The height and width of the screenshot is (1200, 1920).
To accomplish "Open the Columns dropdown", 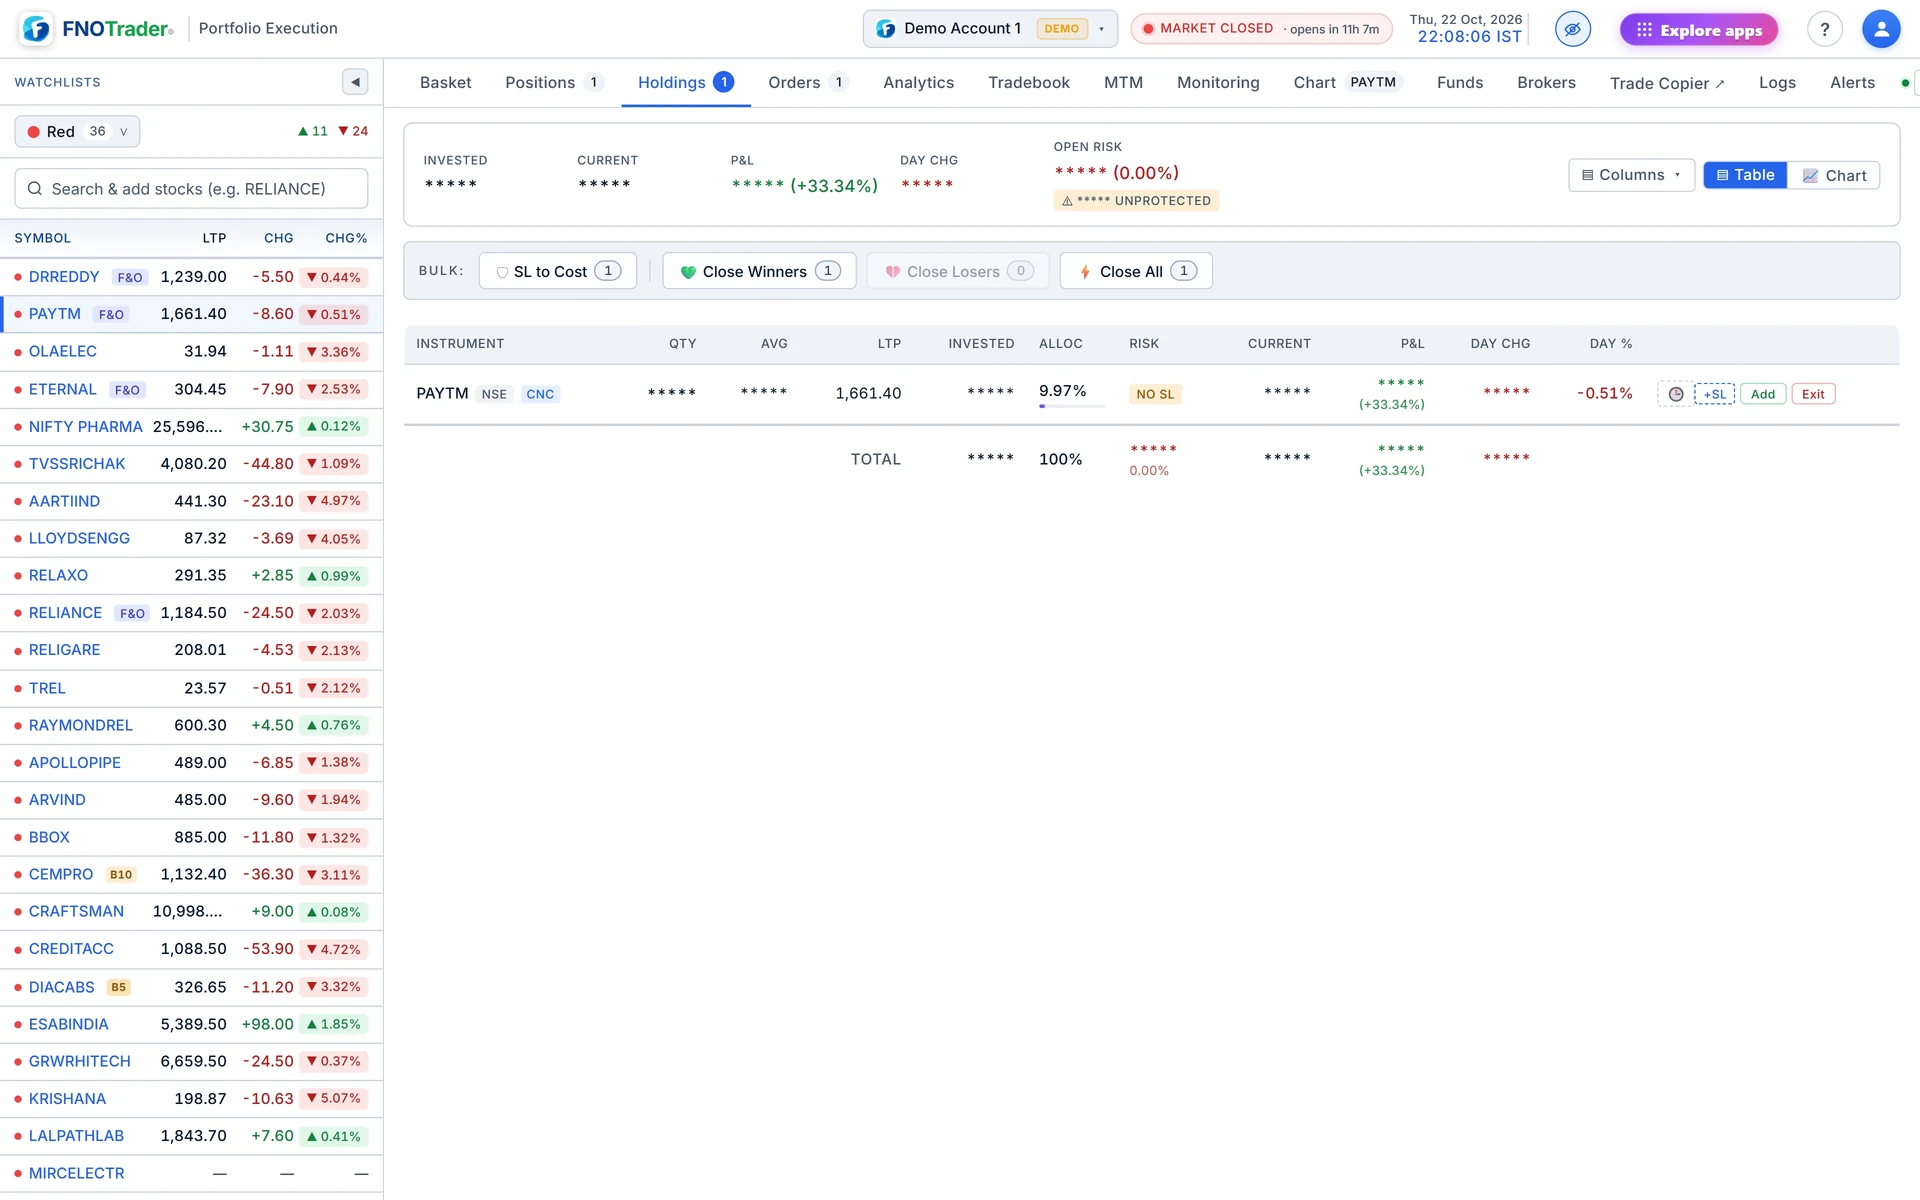I will click(x=1631, y=175).
